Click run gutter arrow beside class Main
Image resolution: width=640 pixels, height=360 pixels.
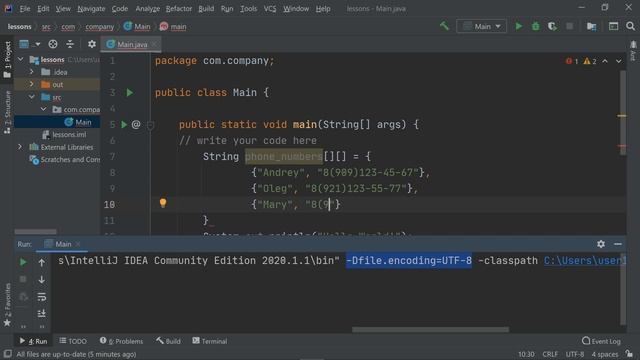click(129, 93)
